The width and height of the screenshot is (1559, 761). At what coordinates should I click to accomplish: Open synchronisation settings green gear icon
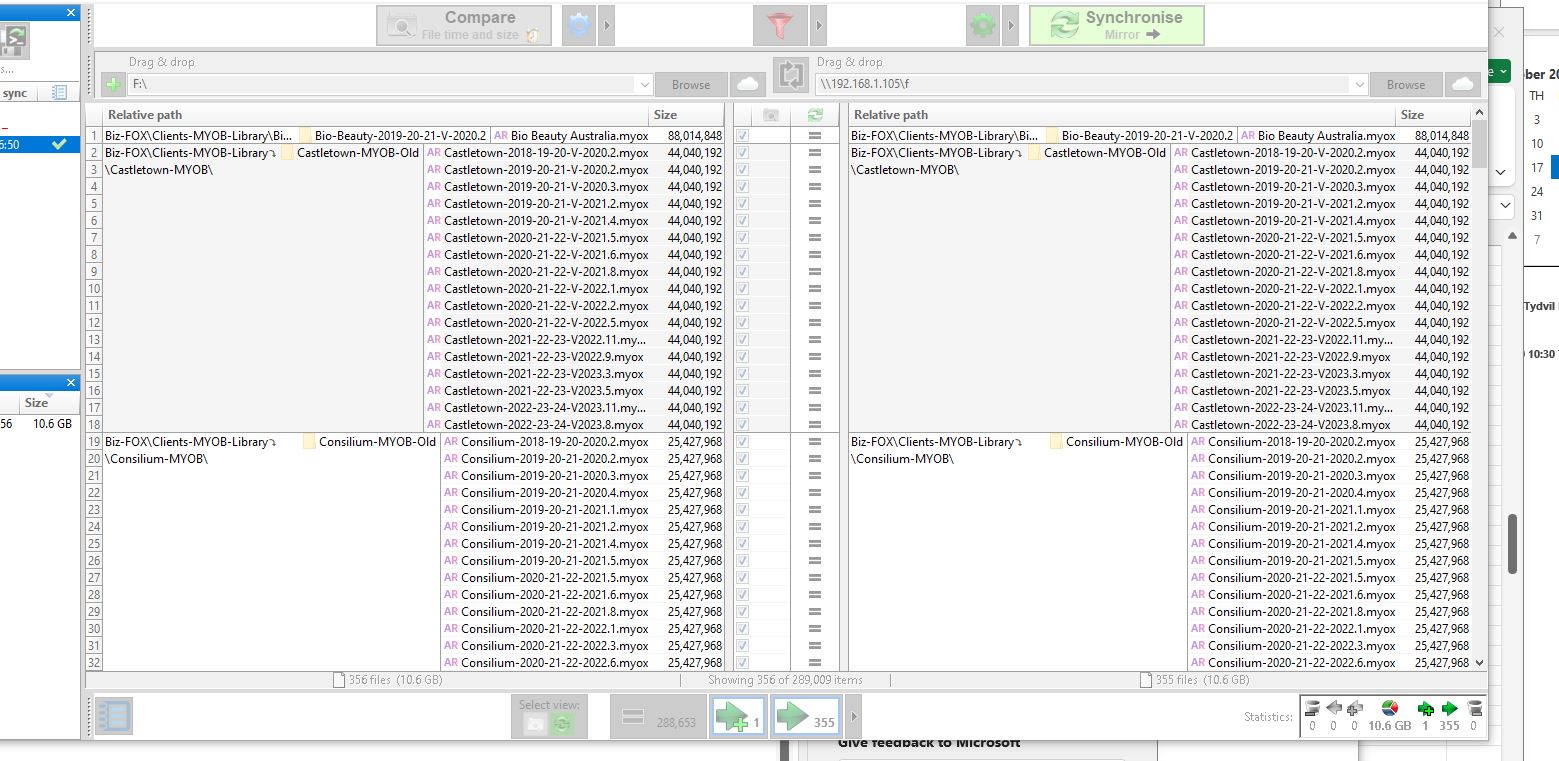click(x=983, y=26)
